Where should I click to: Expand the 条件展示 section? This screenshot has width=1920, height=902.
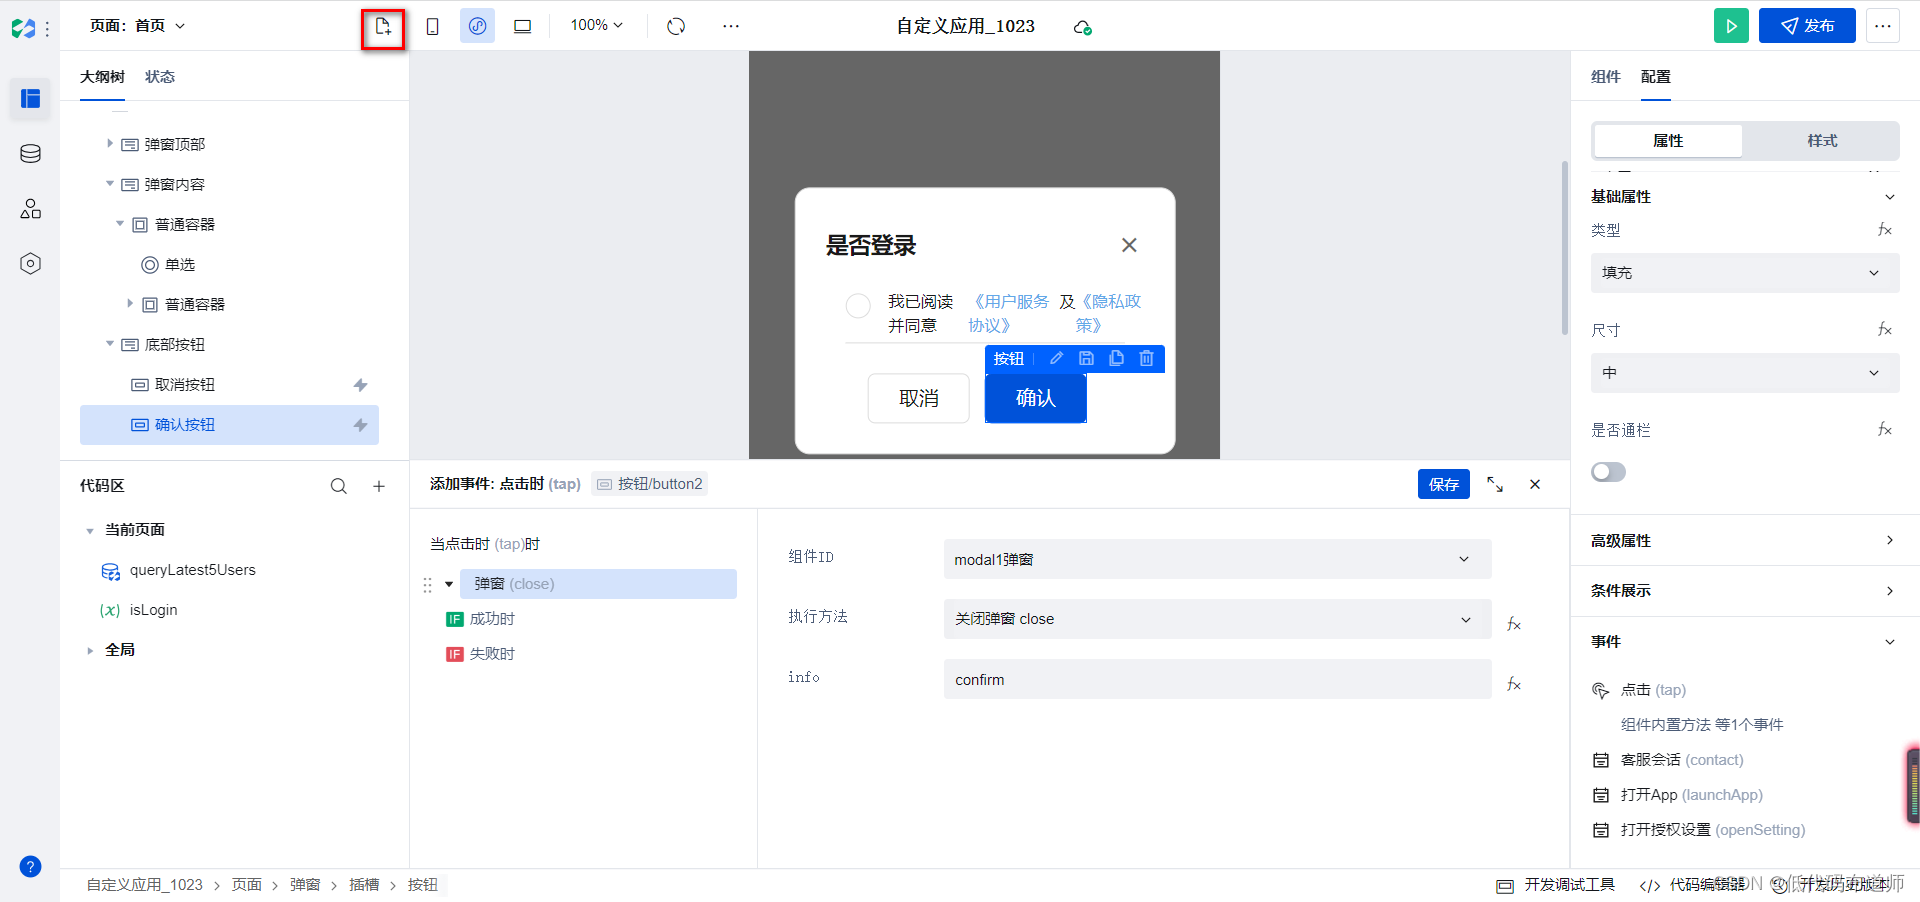pos(1744,591)
